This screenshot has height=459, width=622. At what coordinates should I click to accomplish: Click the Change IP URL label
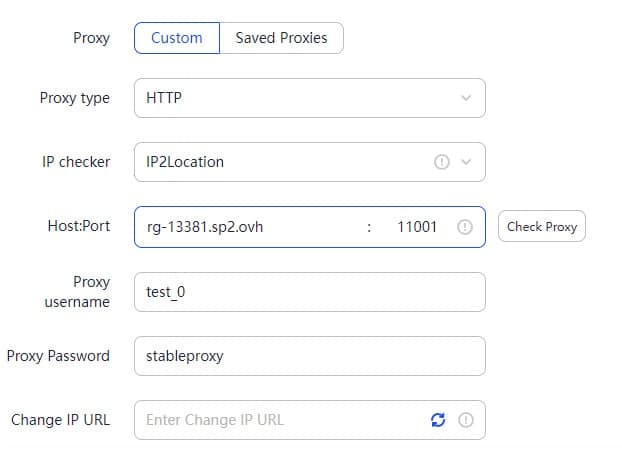click(x=60, y=420)
